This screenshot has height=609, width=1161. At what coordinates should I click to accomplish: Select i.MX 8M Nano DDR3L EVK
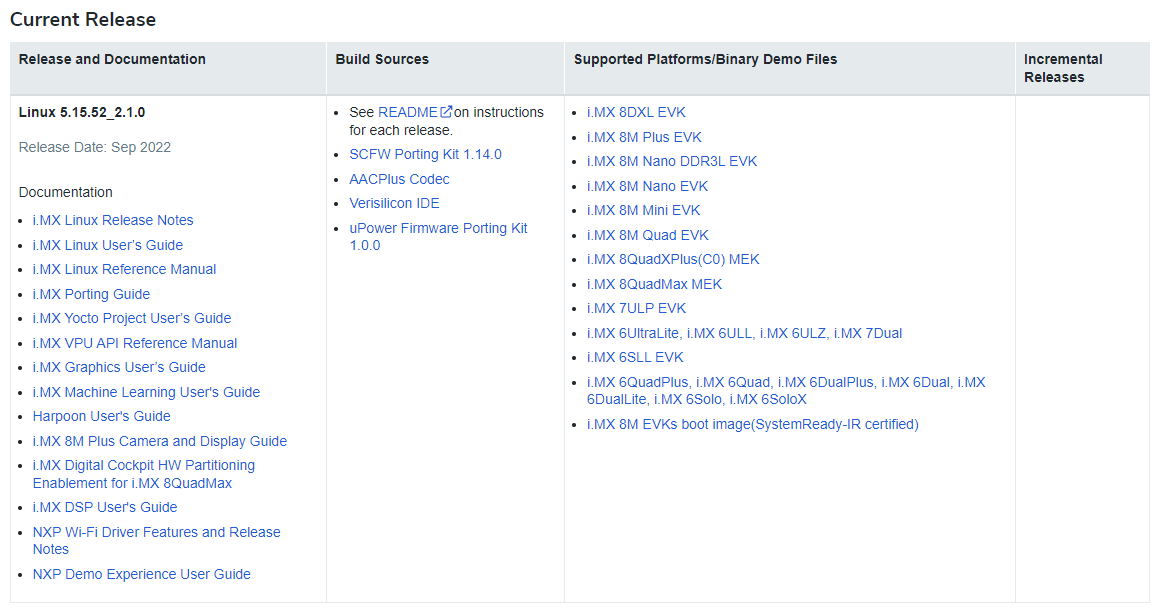point(672,161)
